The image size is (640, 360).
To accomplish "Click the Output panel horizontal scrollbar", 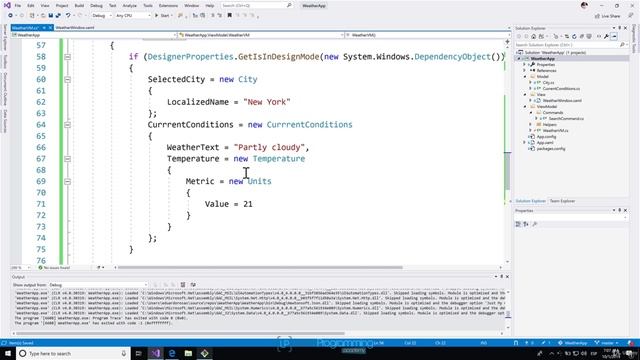I will [x=180, y=333].
